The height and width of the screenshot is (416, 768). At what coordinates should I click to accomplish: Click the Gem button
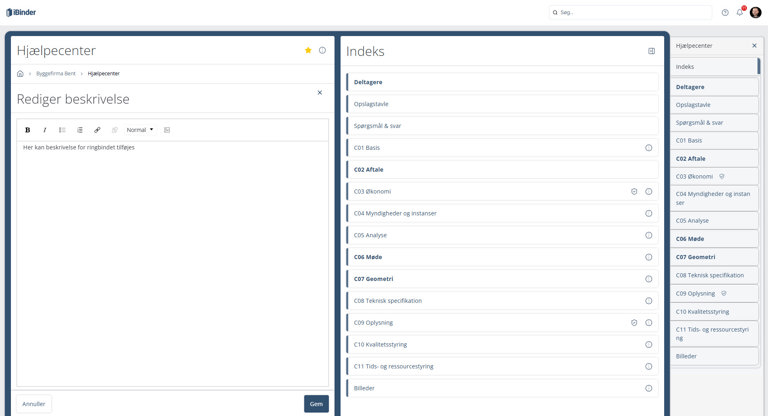click(x=316, y=404)
